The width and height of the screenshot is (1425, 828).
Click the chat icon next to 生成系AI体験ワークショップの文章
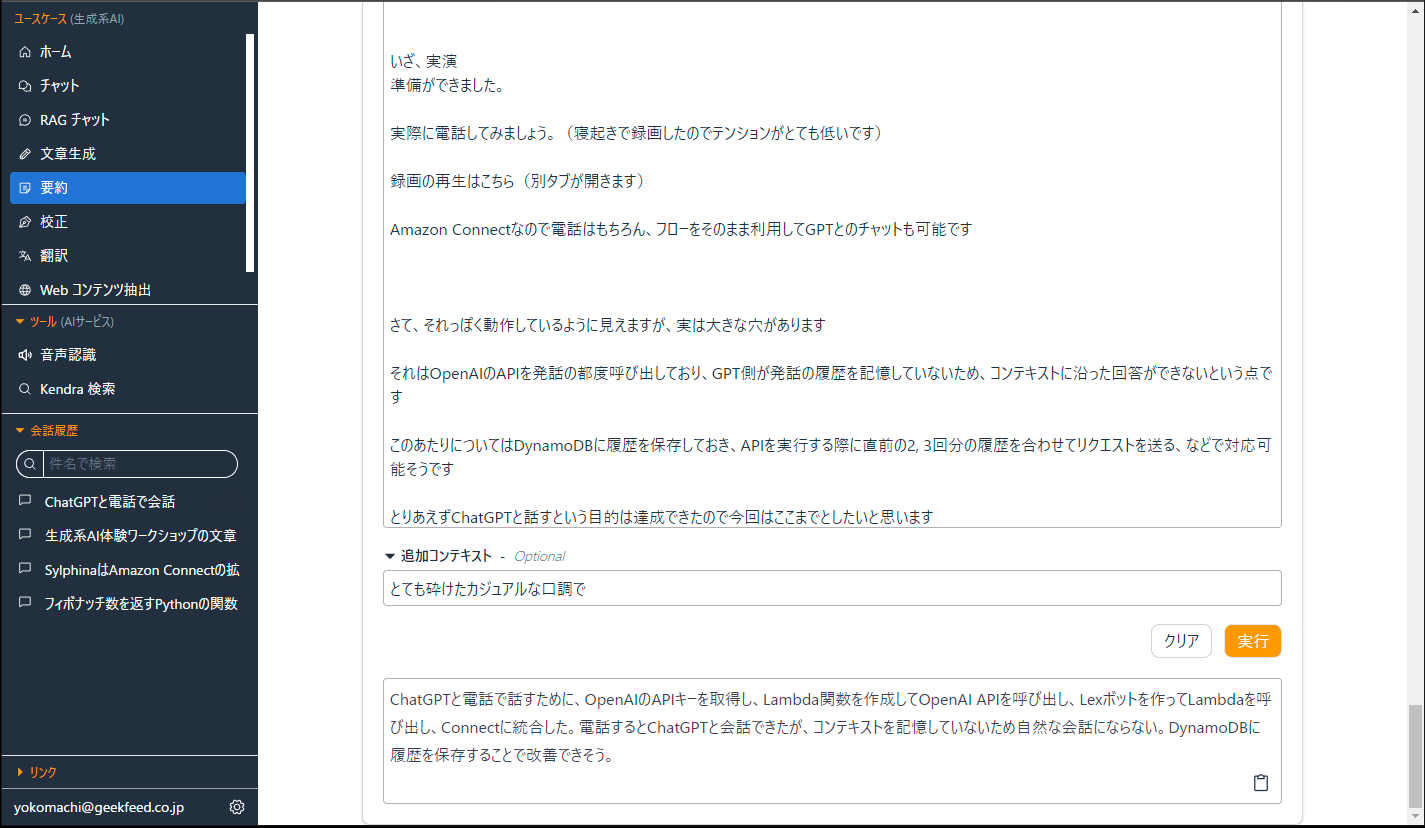[x=25, y=535]
